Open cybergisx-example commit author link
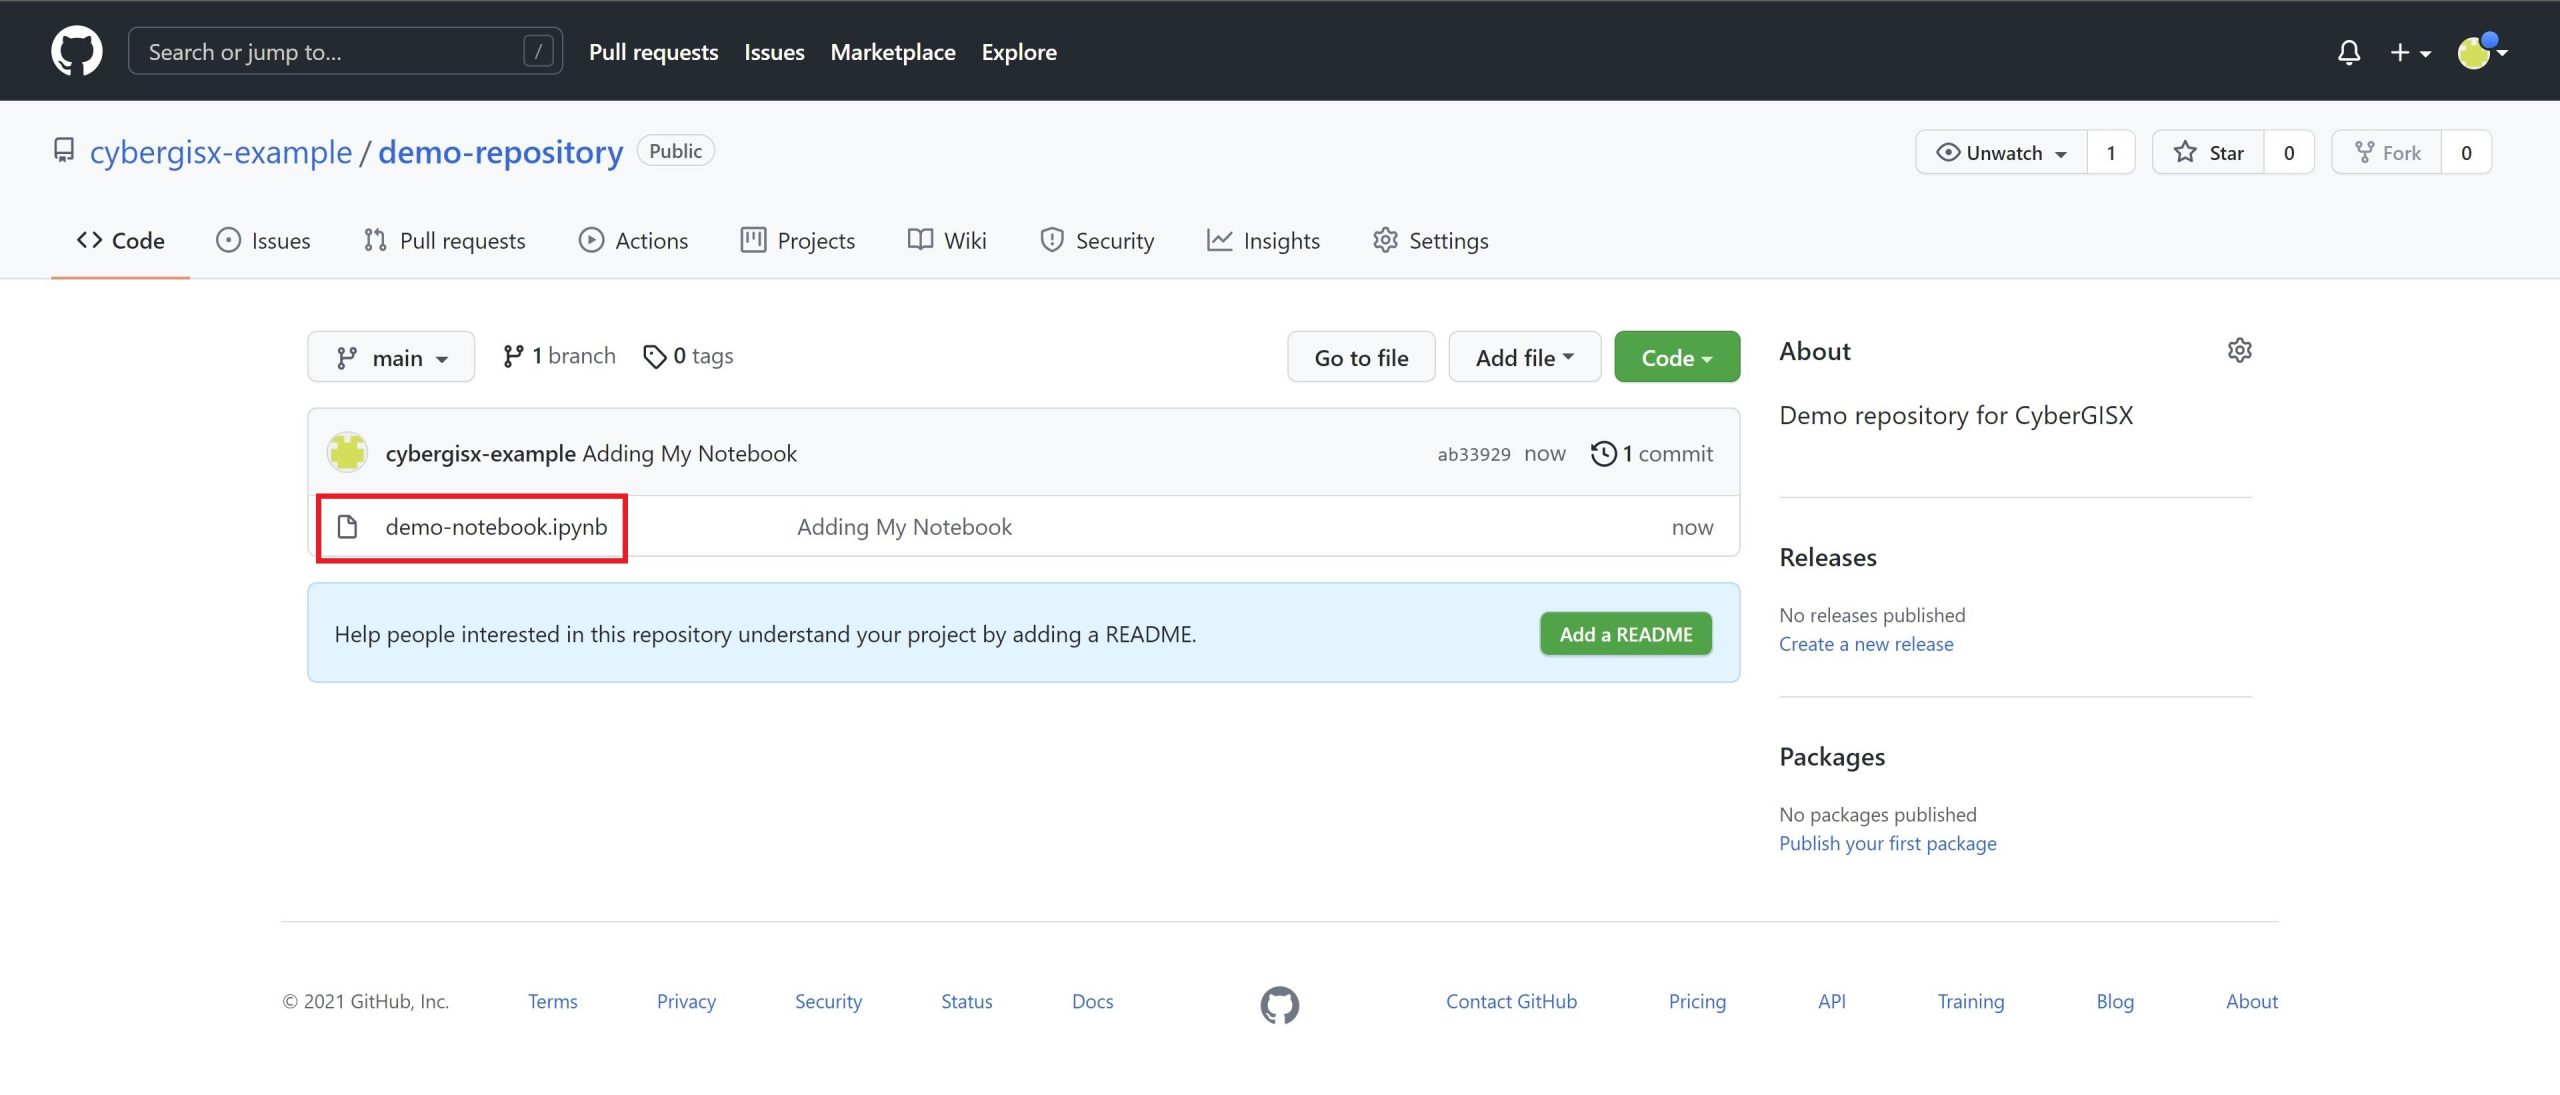This screenshot has width=2560, height=1095. 481,454
